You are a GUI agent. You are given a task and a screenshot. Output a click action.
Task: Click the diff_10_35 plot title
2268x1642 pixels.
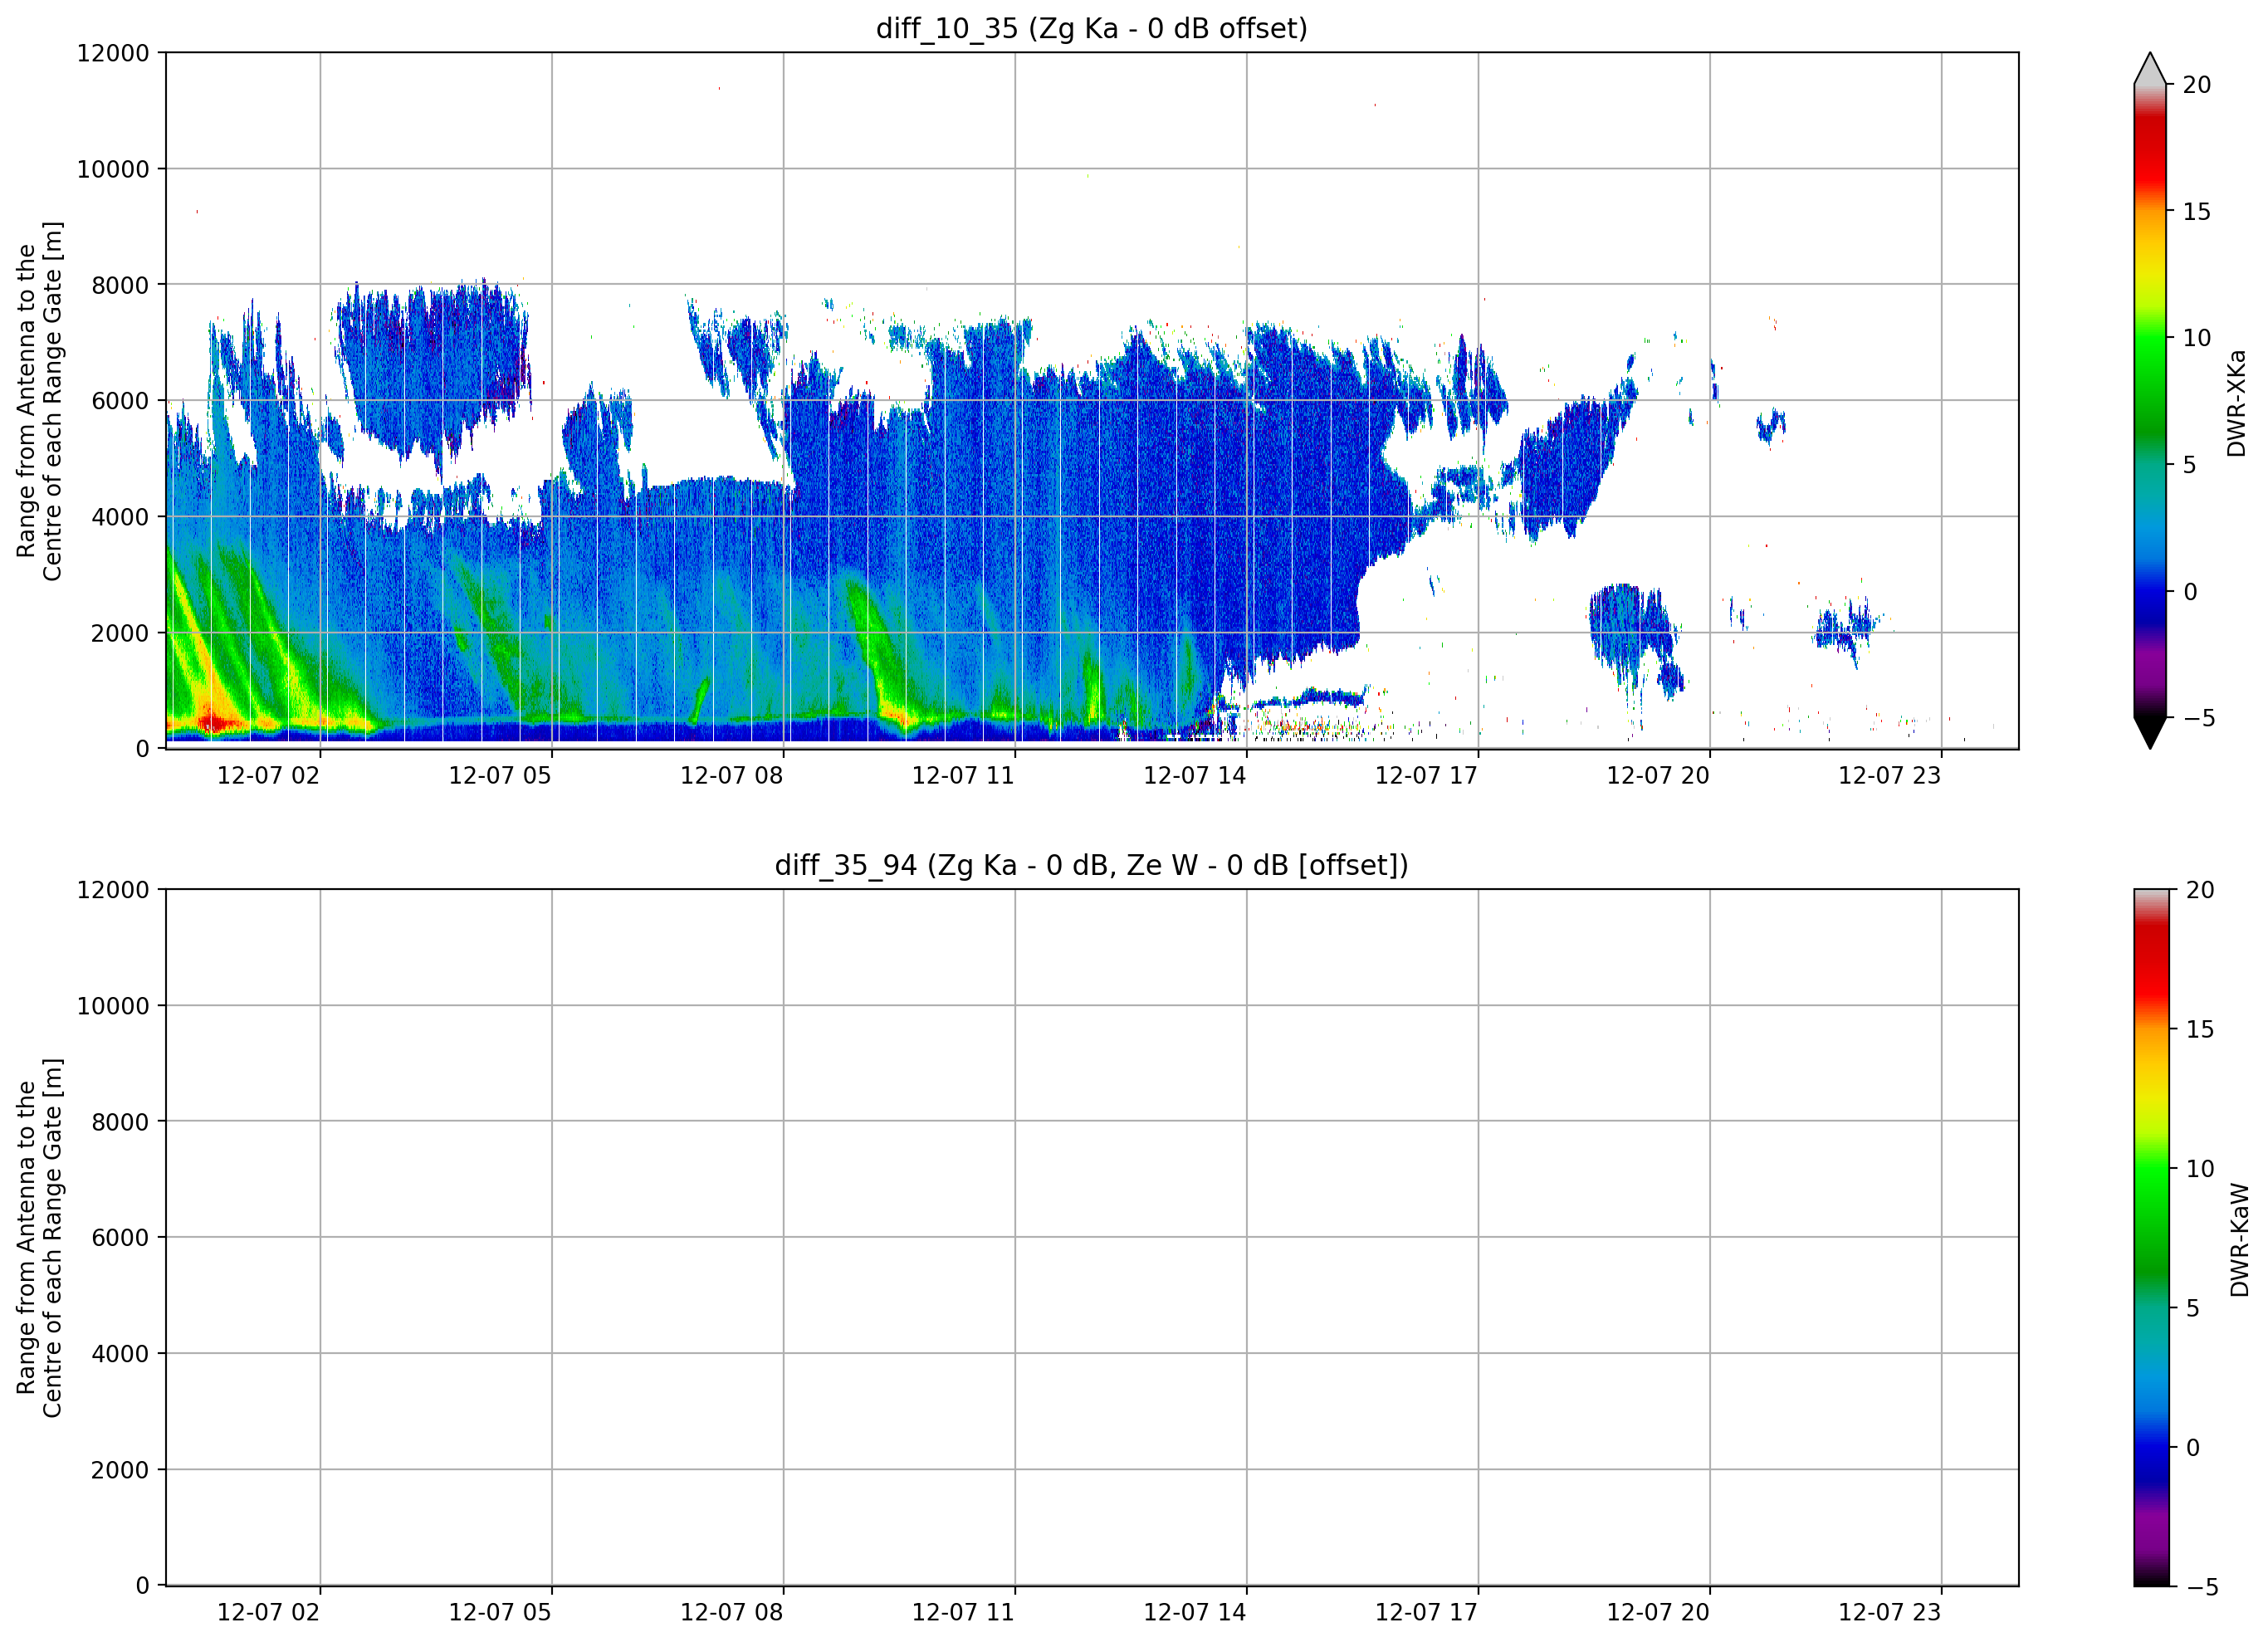(1091, 28)
